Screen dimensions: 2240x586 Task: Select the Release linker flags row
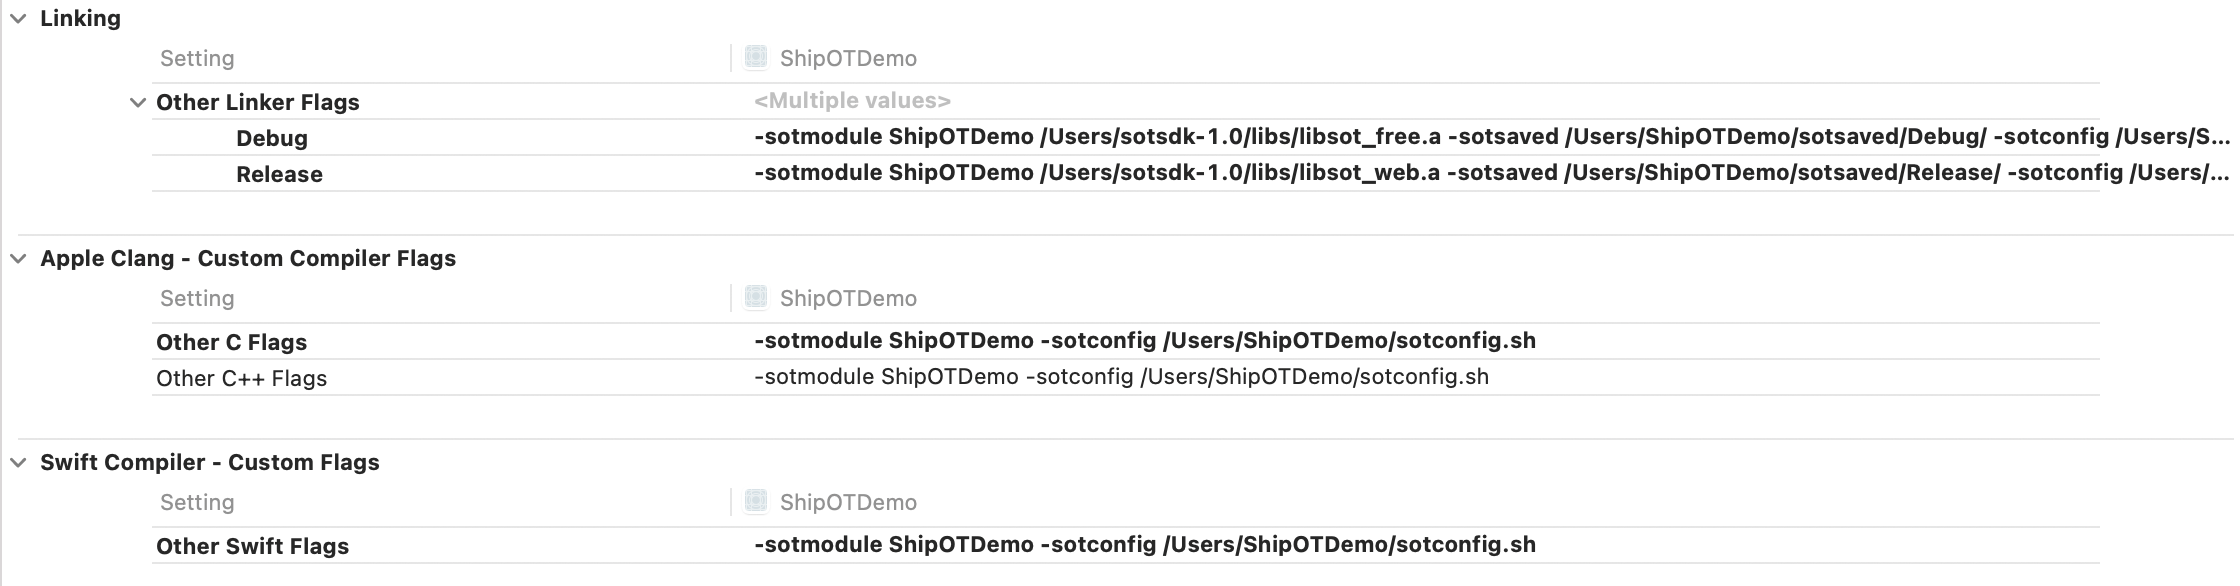(1126, 174)
